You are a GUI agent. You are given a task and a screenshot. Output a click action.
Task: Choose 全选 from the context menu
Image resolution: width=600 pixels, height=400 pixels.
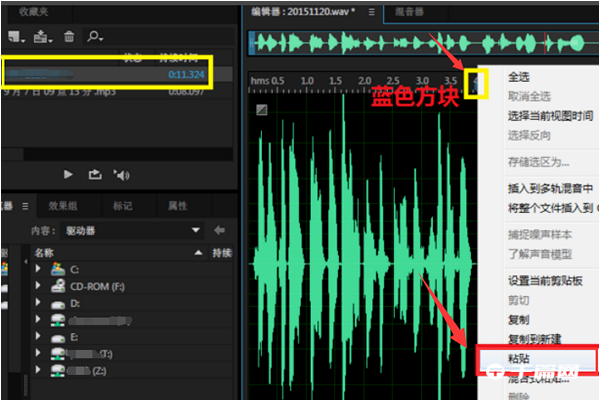coord(518,77)
